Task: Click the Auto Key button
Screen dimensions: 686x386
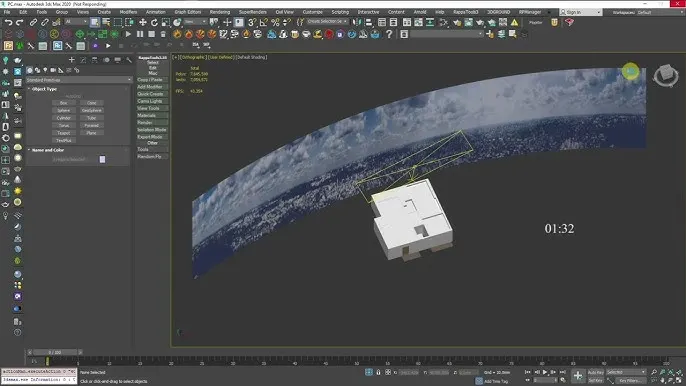Action: coord(595,372)
